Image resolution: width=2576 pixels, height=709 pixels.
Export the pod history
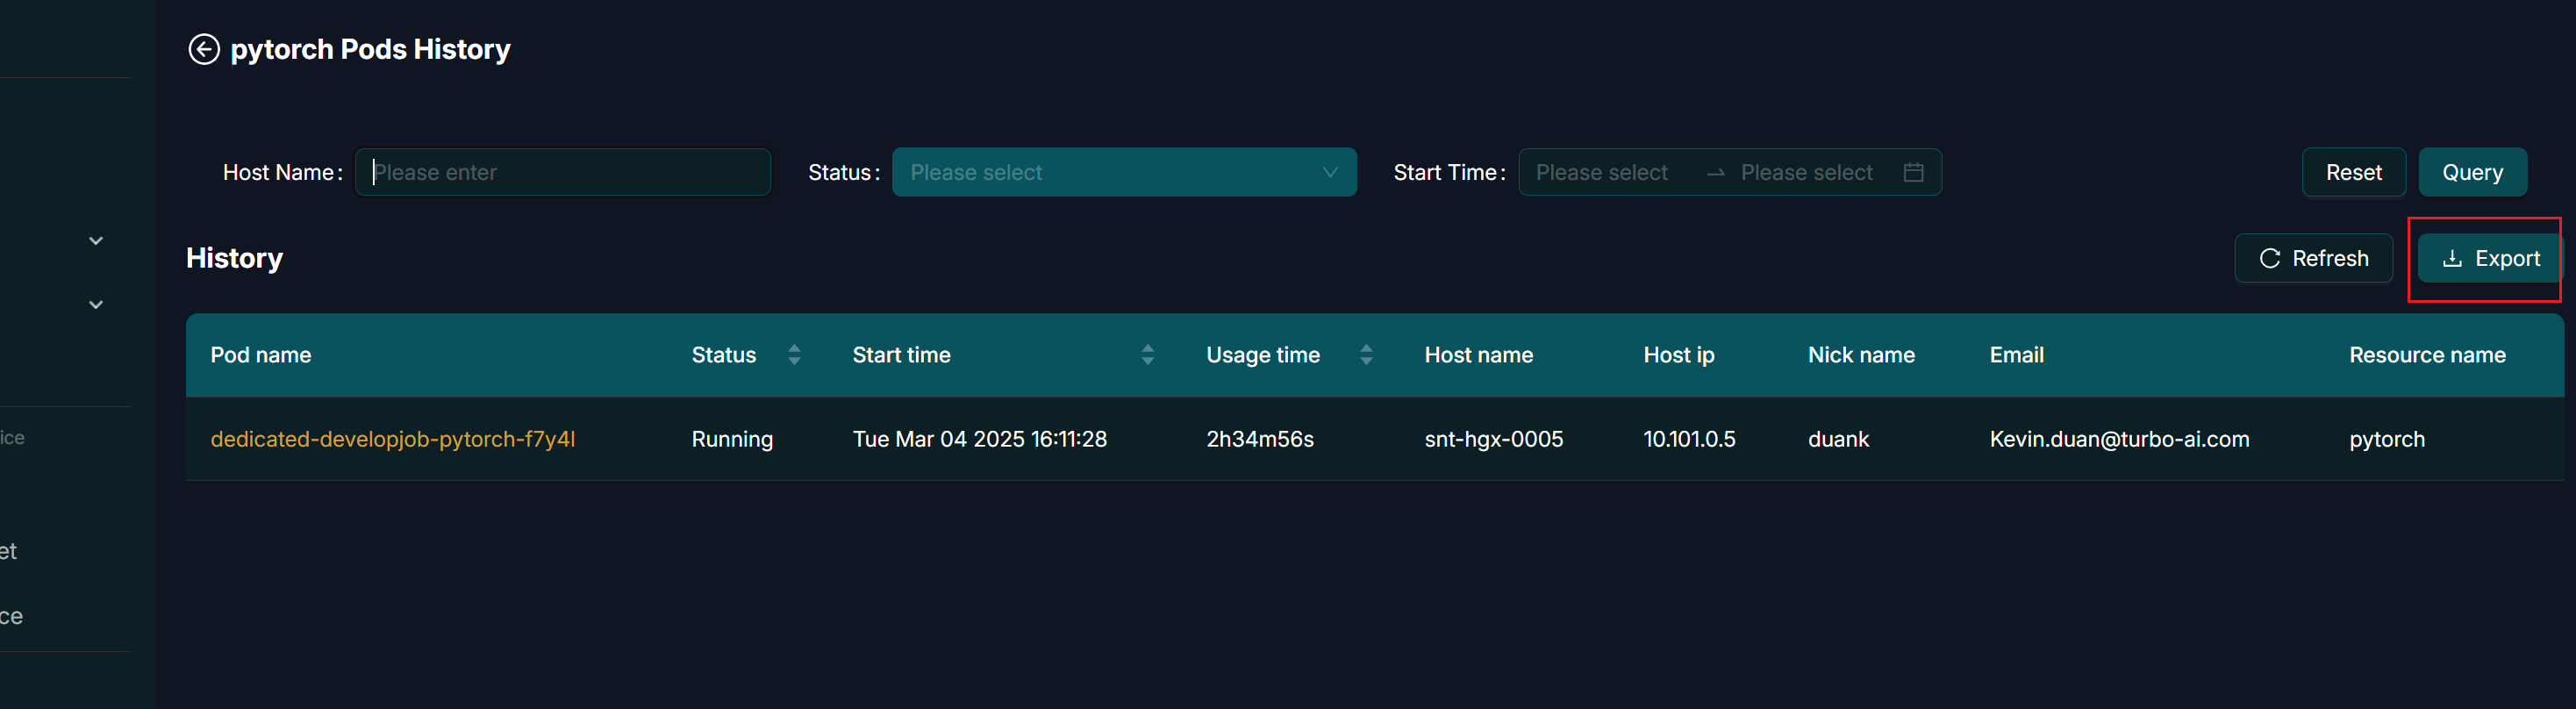(2490, 259)
